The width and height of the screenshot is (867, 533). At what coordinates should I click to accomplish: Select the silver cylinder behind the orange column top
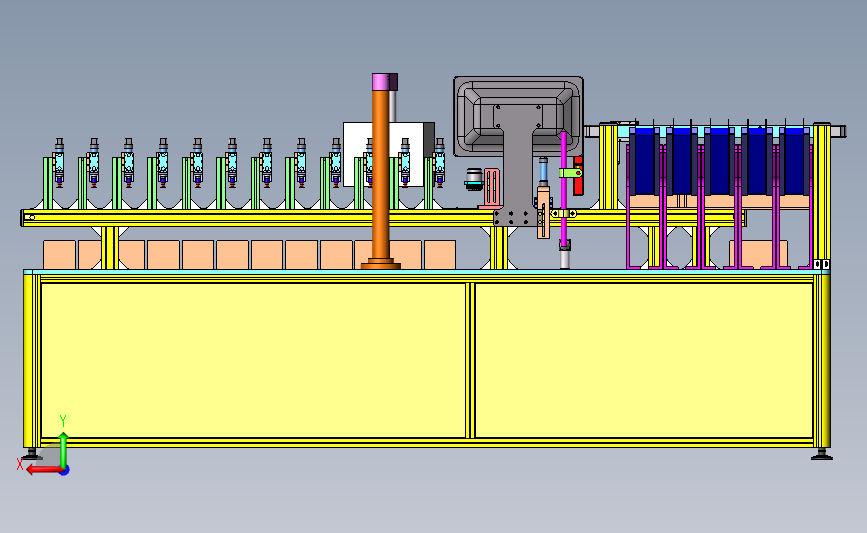coord(393,106)
